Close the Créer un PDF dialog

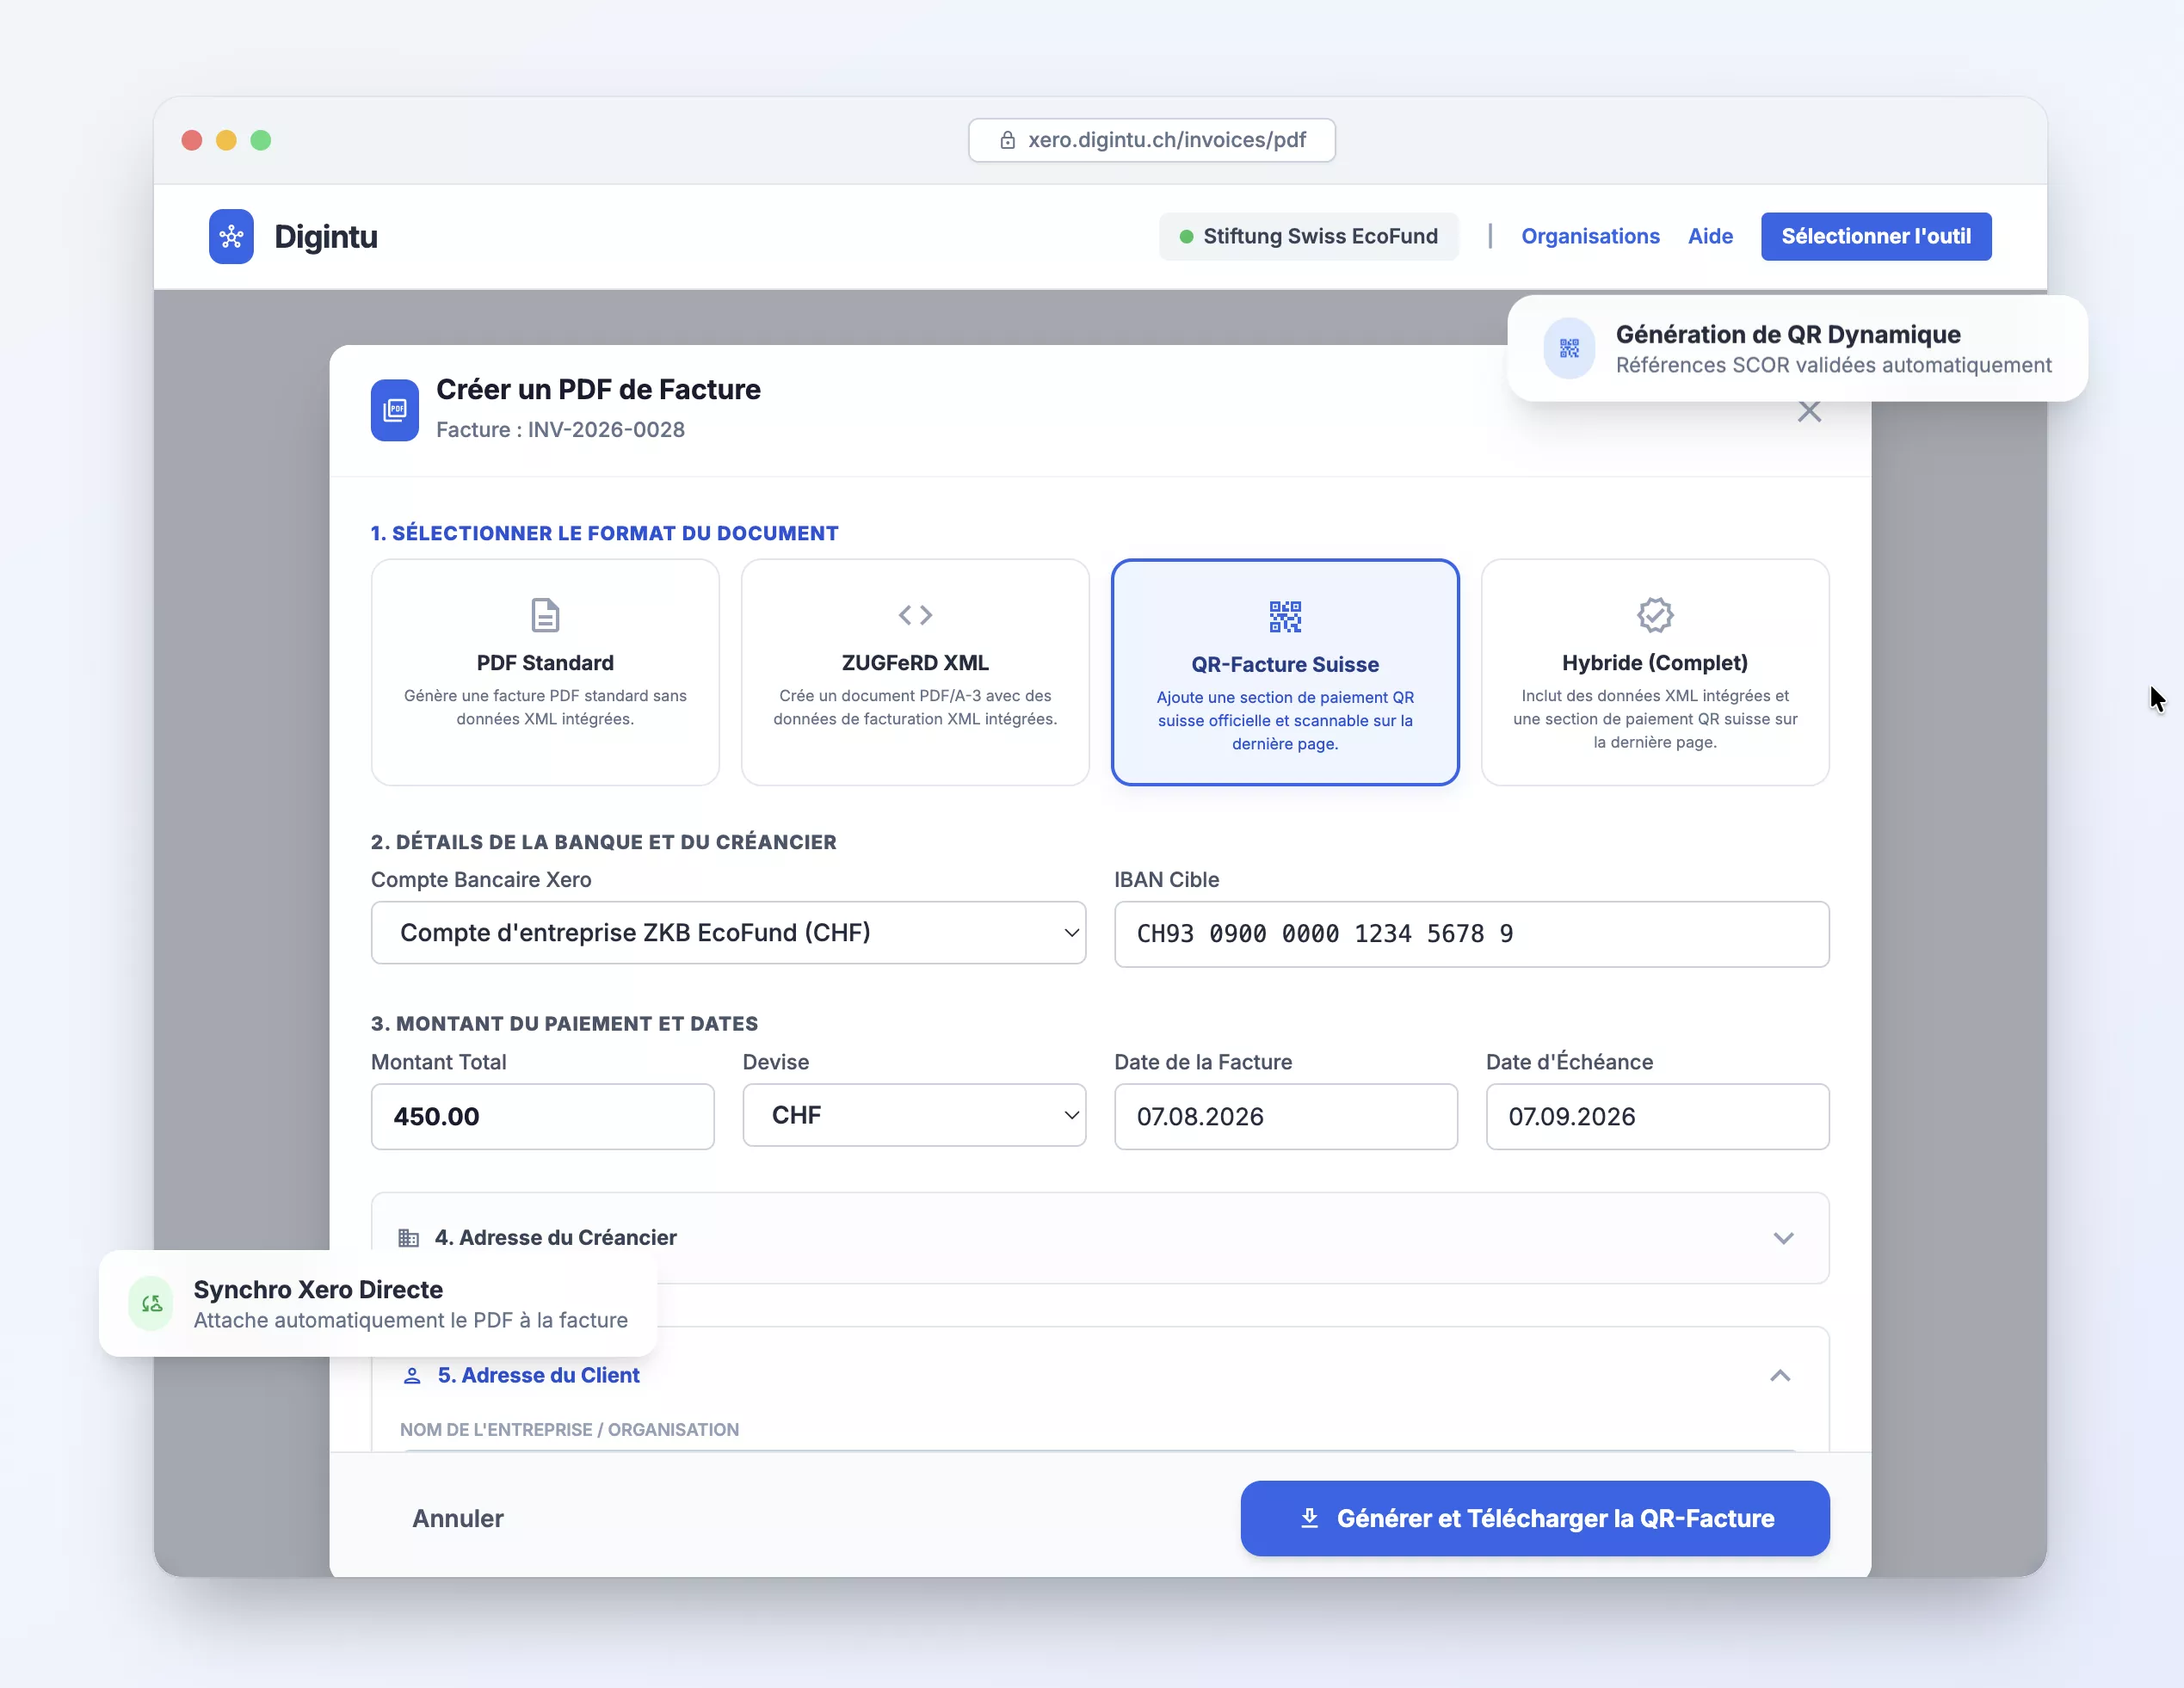(x=1809, y=411)
